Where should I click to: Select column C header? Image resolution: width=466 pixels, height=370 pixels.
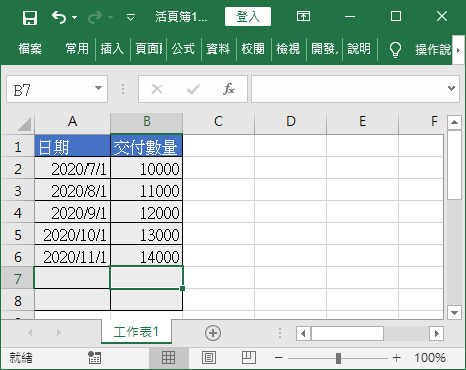(x=219, y=122)
